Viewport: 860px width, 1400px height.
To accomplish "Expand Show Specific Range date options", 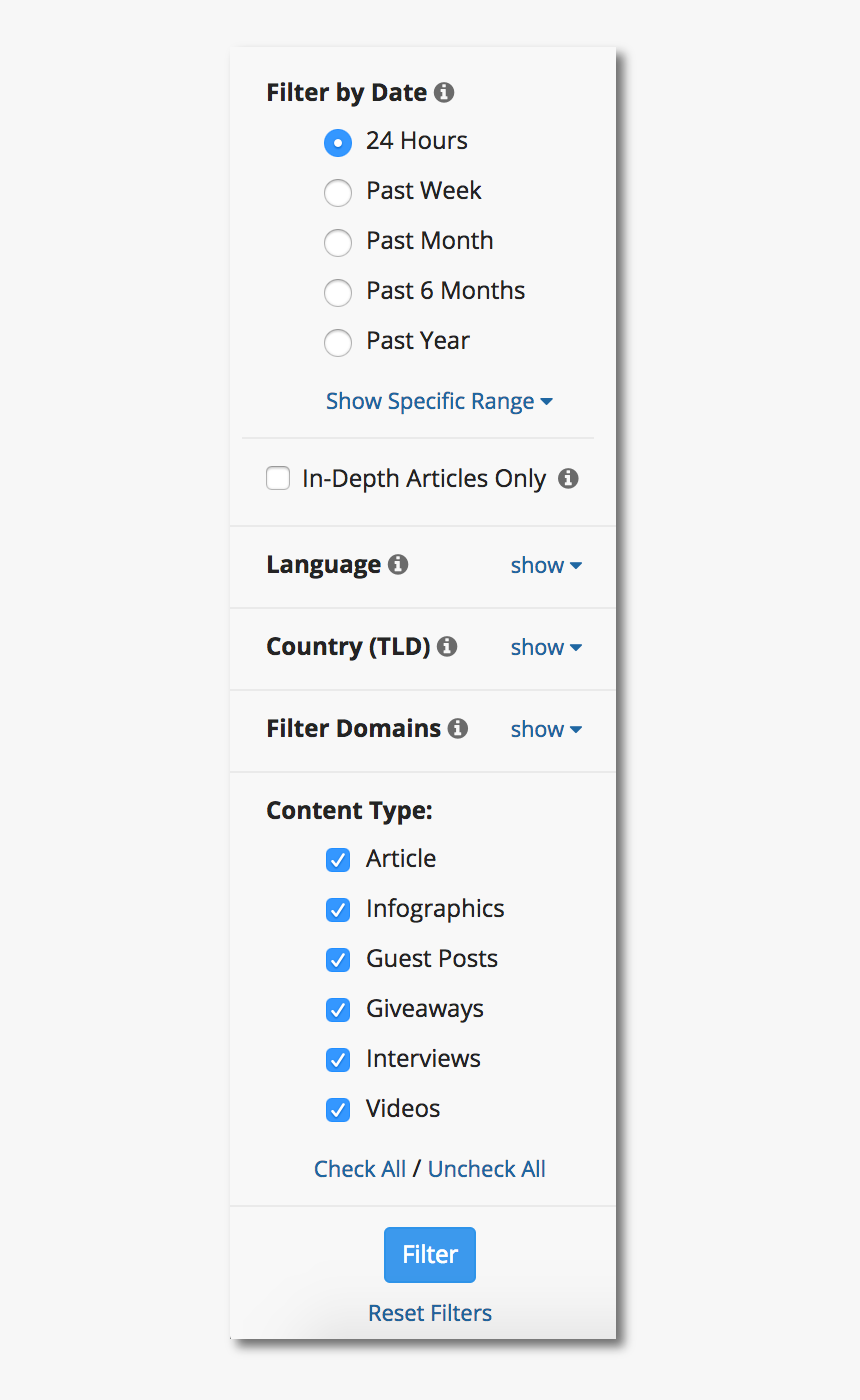I will tap(439, 401).
